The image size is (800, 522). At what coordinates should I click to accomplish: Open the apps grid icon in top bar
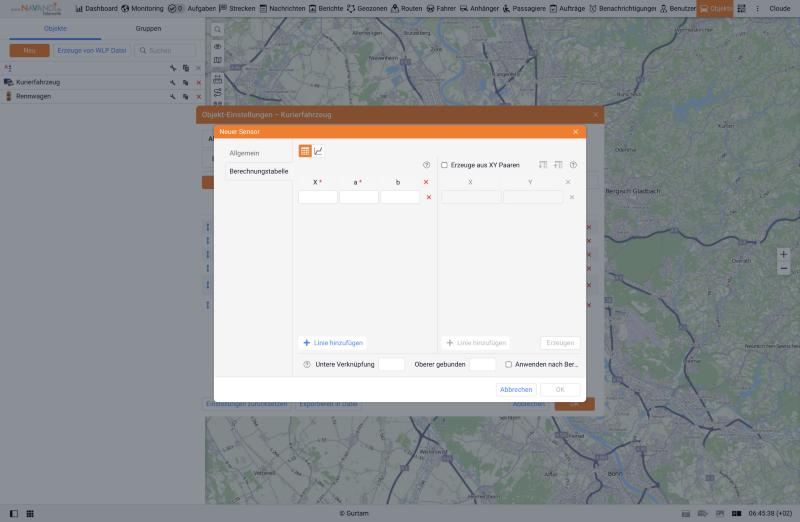(741, 9)
